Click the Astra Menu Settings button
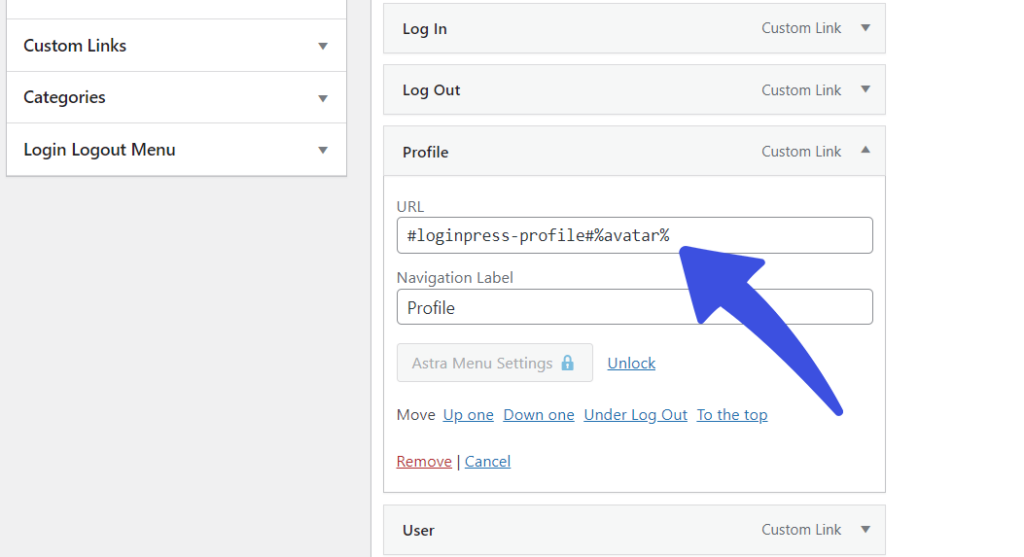 click(494, 362)
